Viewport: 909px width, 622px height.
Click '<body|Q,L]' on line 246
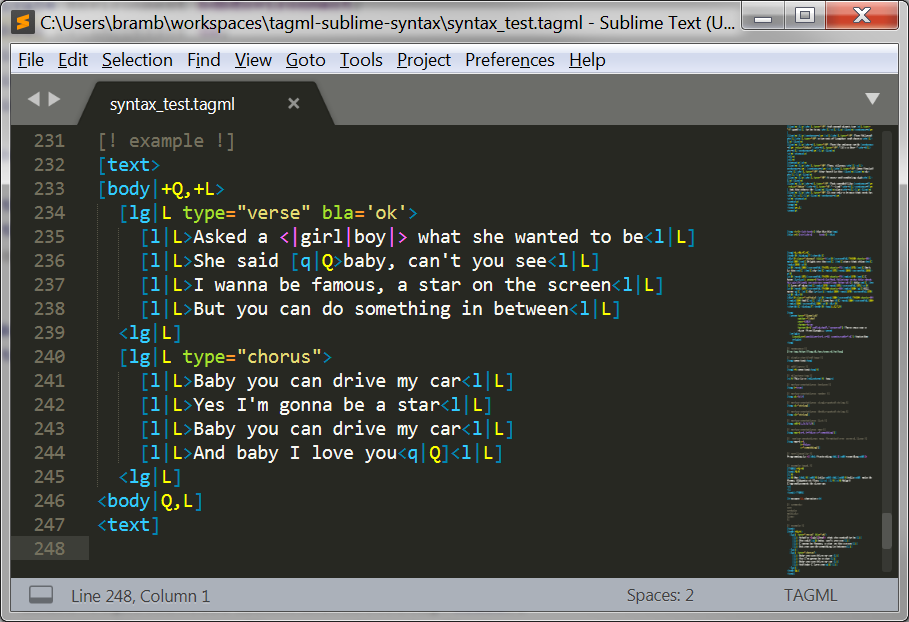tap(150, 501)
